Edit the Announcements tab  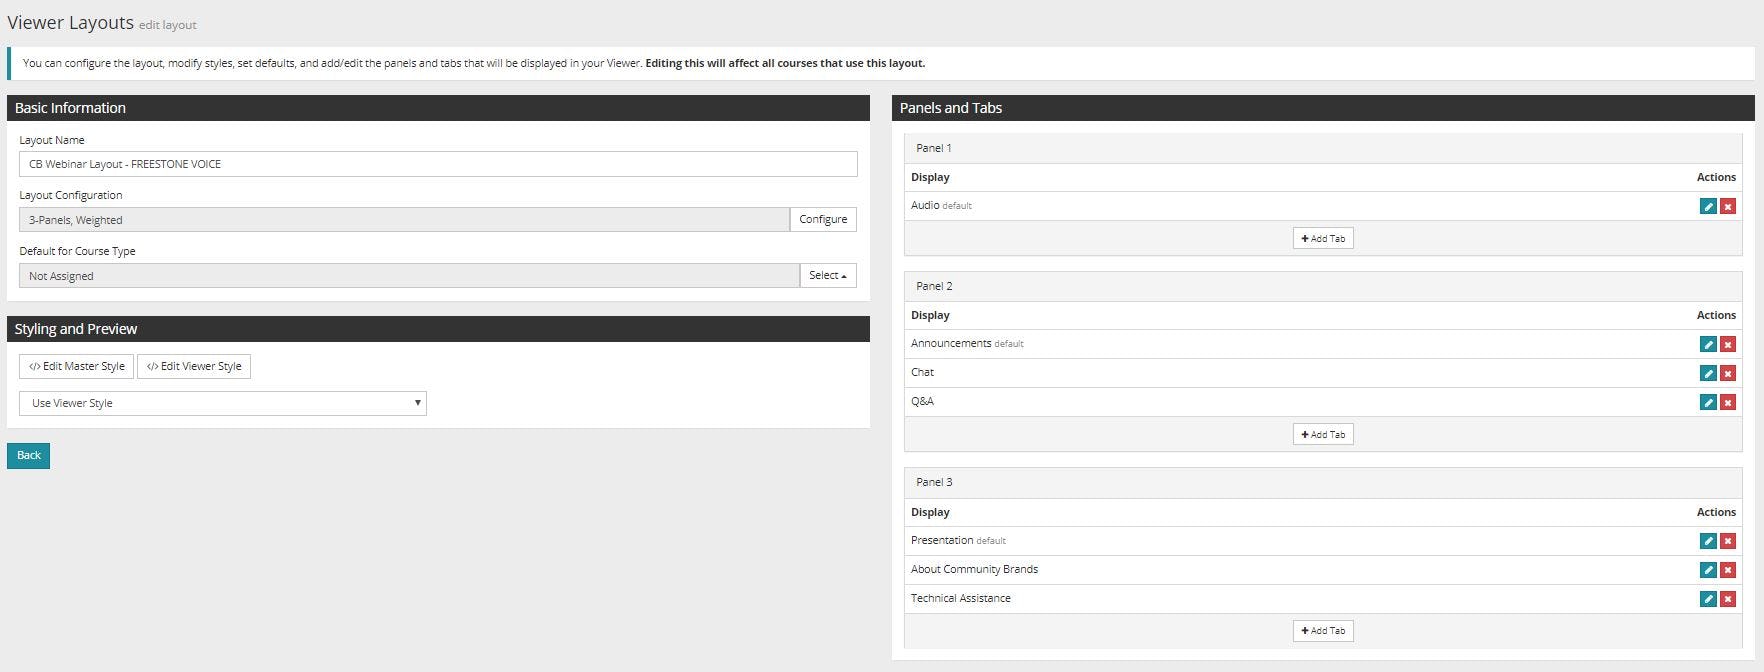coord(1708,344)
